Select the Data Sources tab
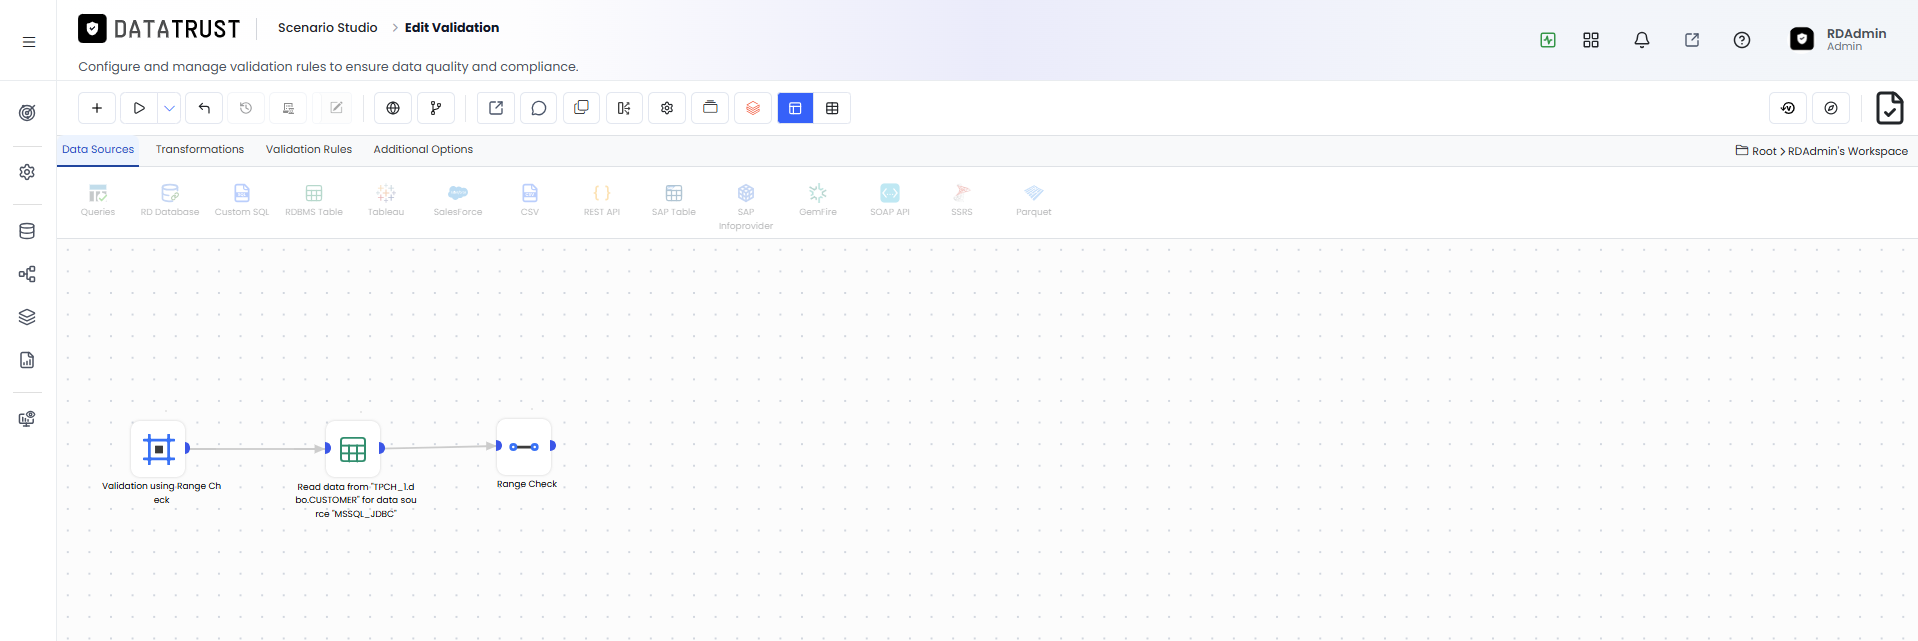This screenshot has width=1918, height=641. 98,149
